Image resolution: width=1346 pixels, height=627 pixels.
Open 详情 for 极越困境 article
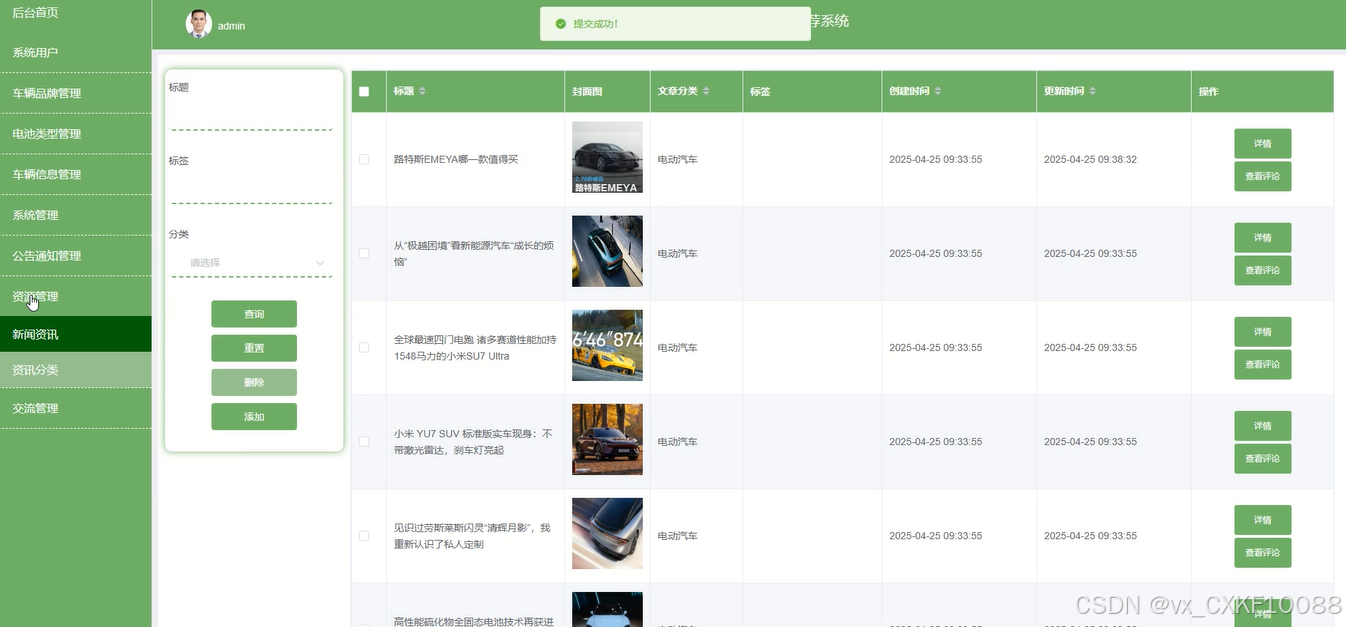coord(1262,237)
